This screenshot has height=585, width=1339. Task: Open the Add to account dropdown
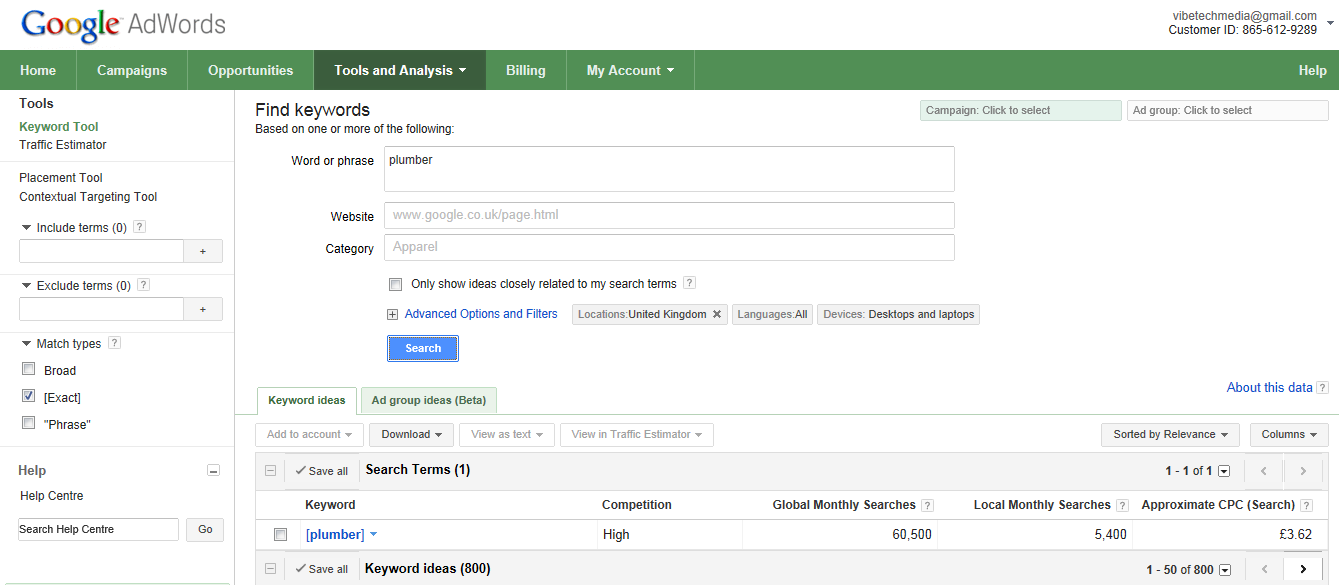pos(309,434)
